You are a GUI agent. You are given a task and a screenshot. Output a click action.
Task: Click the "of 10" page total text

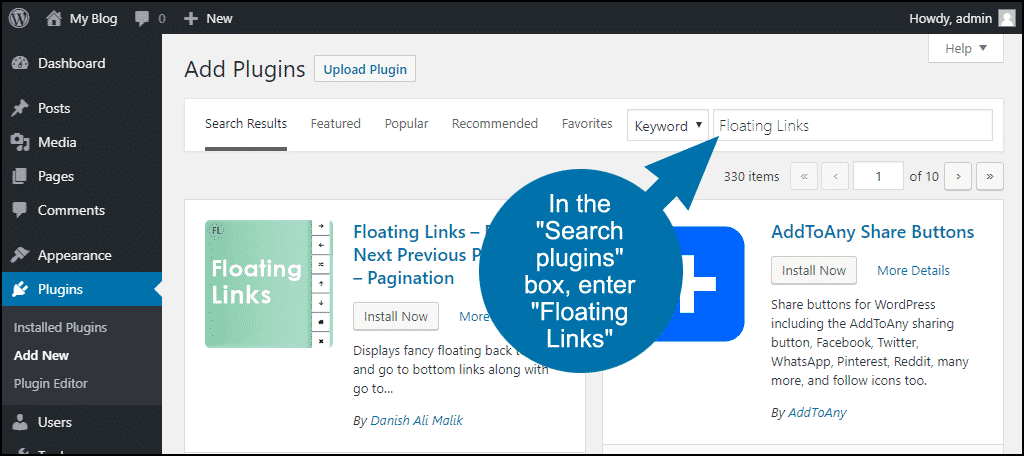tap(924, 176)
